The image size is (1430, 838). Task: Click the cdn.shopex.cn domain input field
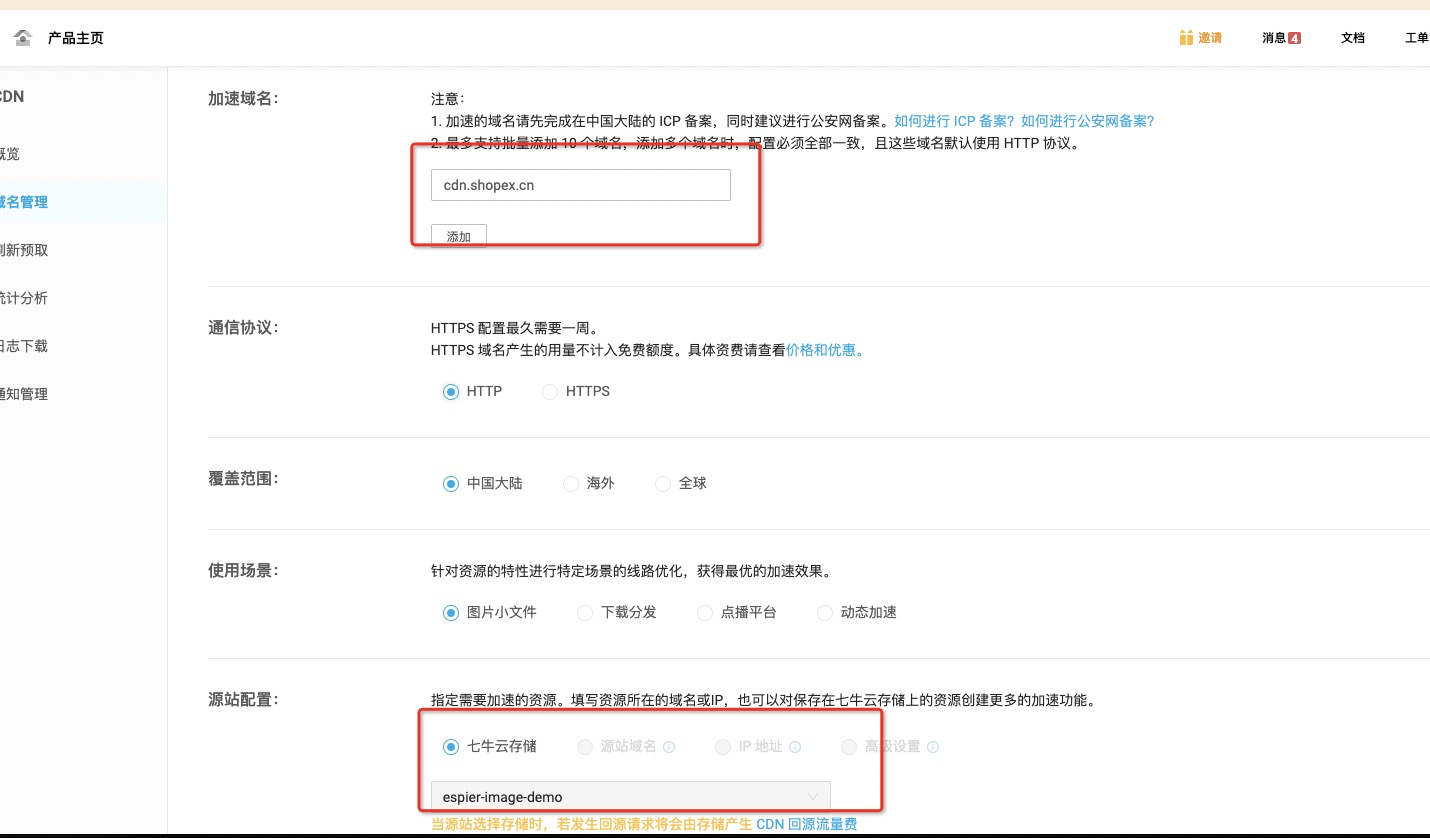580,185
